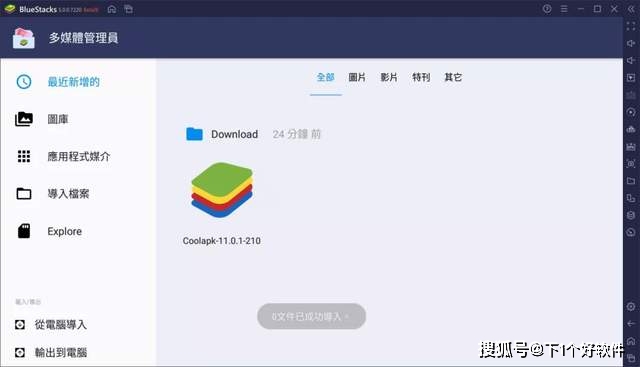Screen dimensions: 640x367
Task: Click the volume up icon
Action: pyautogui.click(x=631, y=43)
